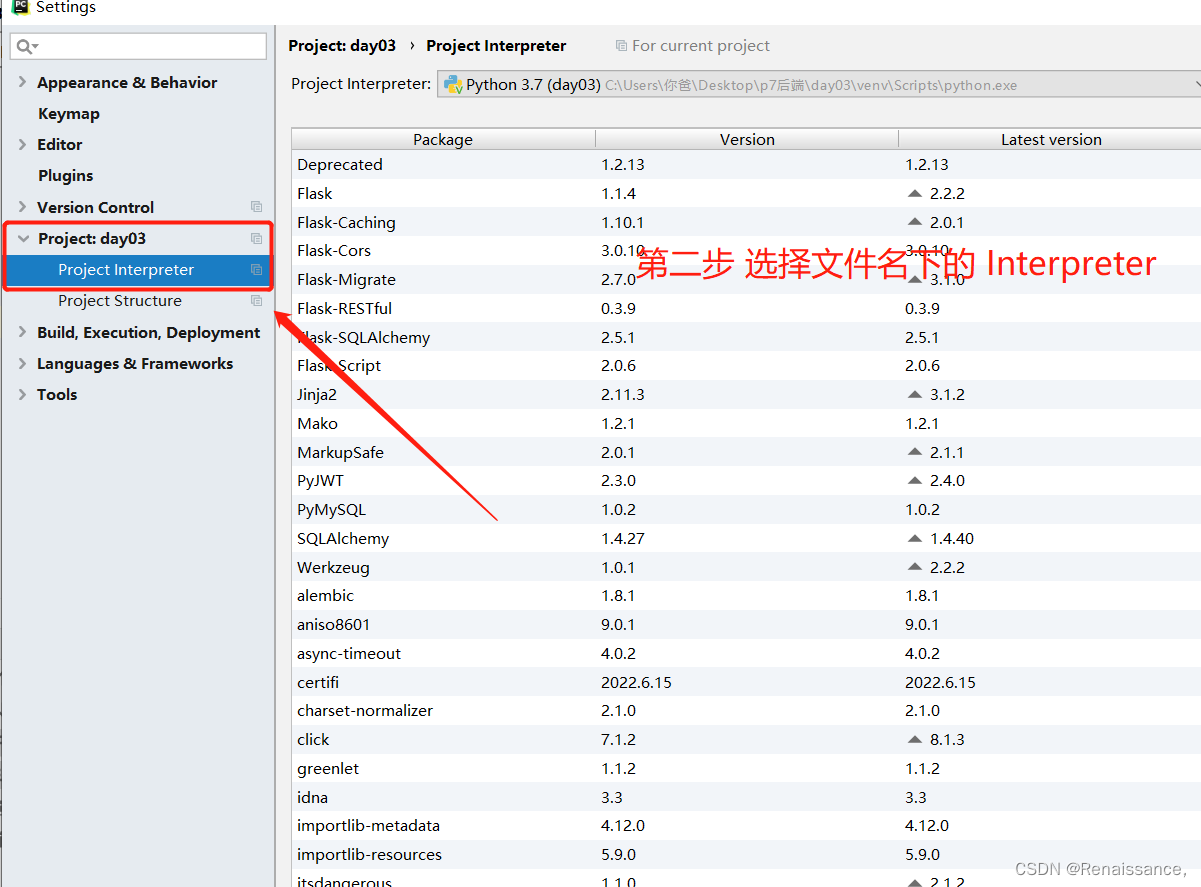Select the alembic package row
Image resolution: width=1201 pixels, height=887 pixels.
pyautogui.click(x=746, y=595)
